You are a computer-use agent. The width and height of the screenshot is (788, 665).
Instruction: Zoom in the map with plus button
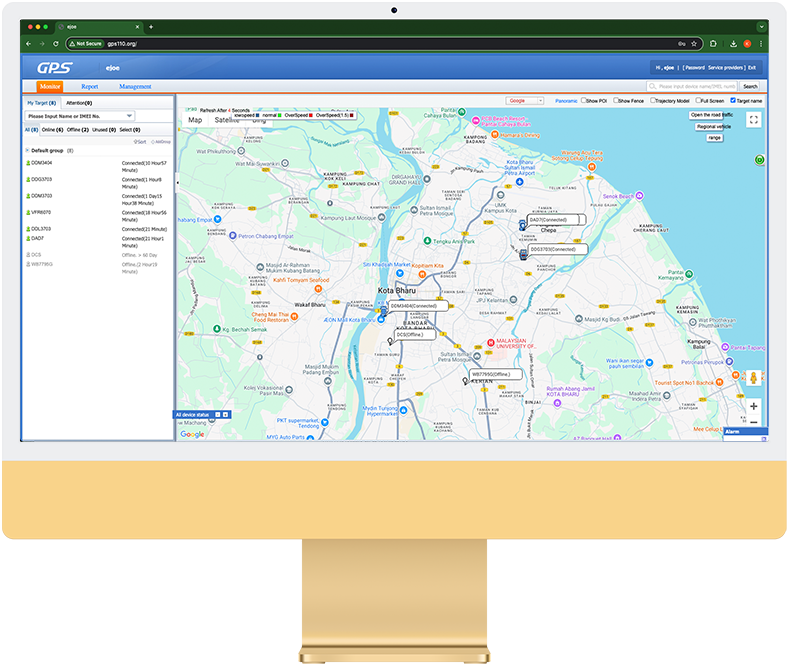tap(753, 406)
